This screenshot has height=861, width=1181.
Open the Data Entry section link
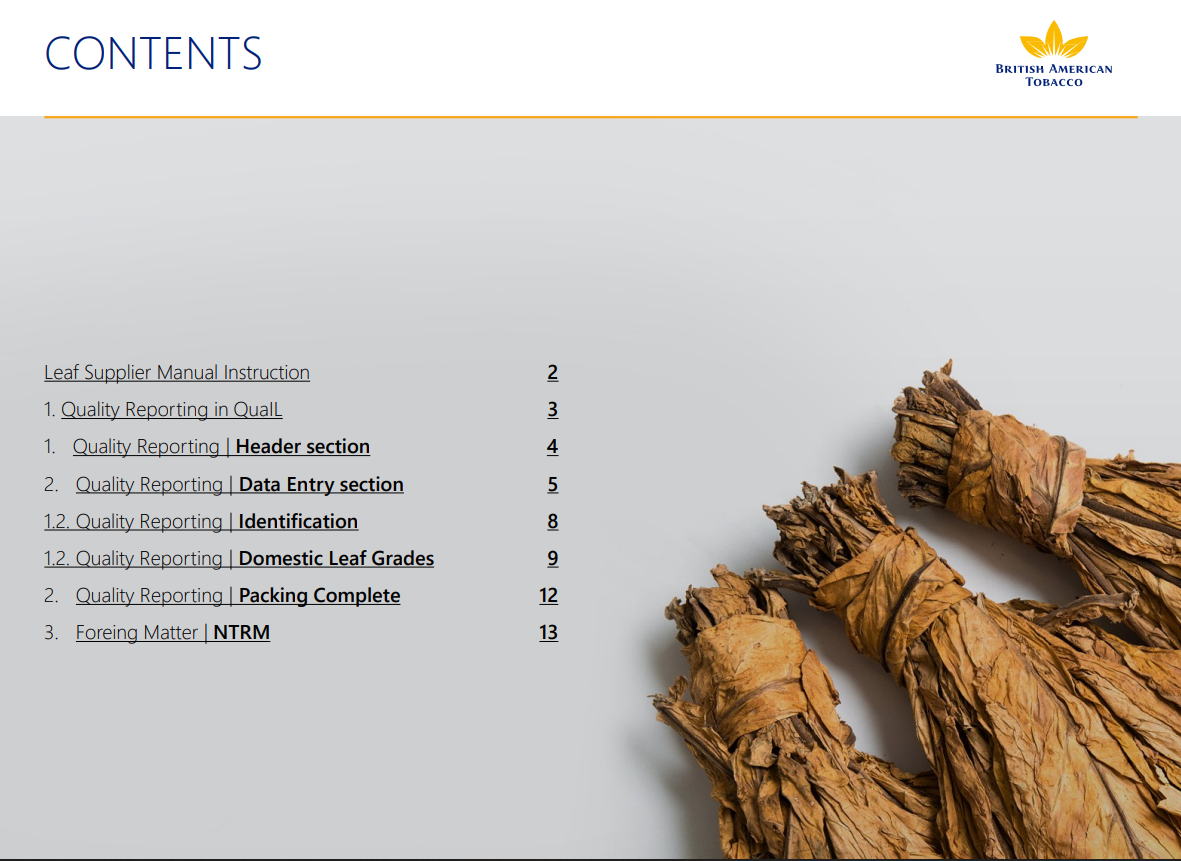click(x=239, y=485)
